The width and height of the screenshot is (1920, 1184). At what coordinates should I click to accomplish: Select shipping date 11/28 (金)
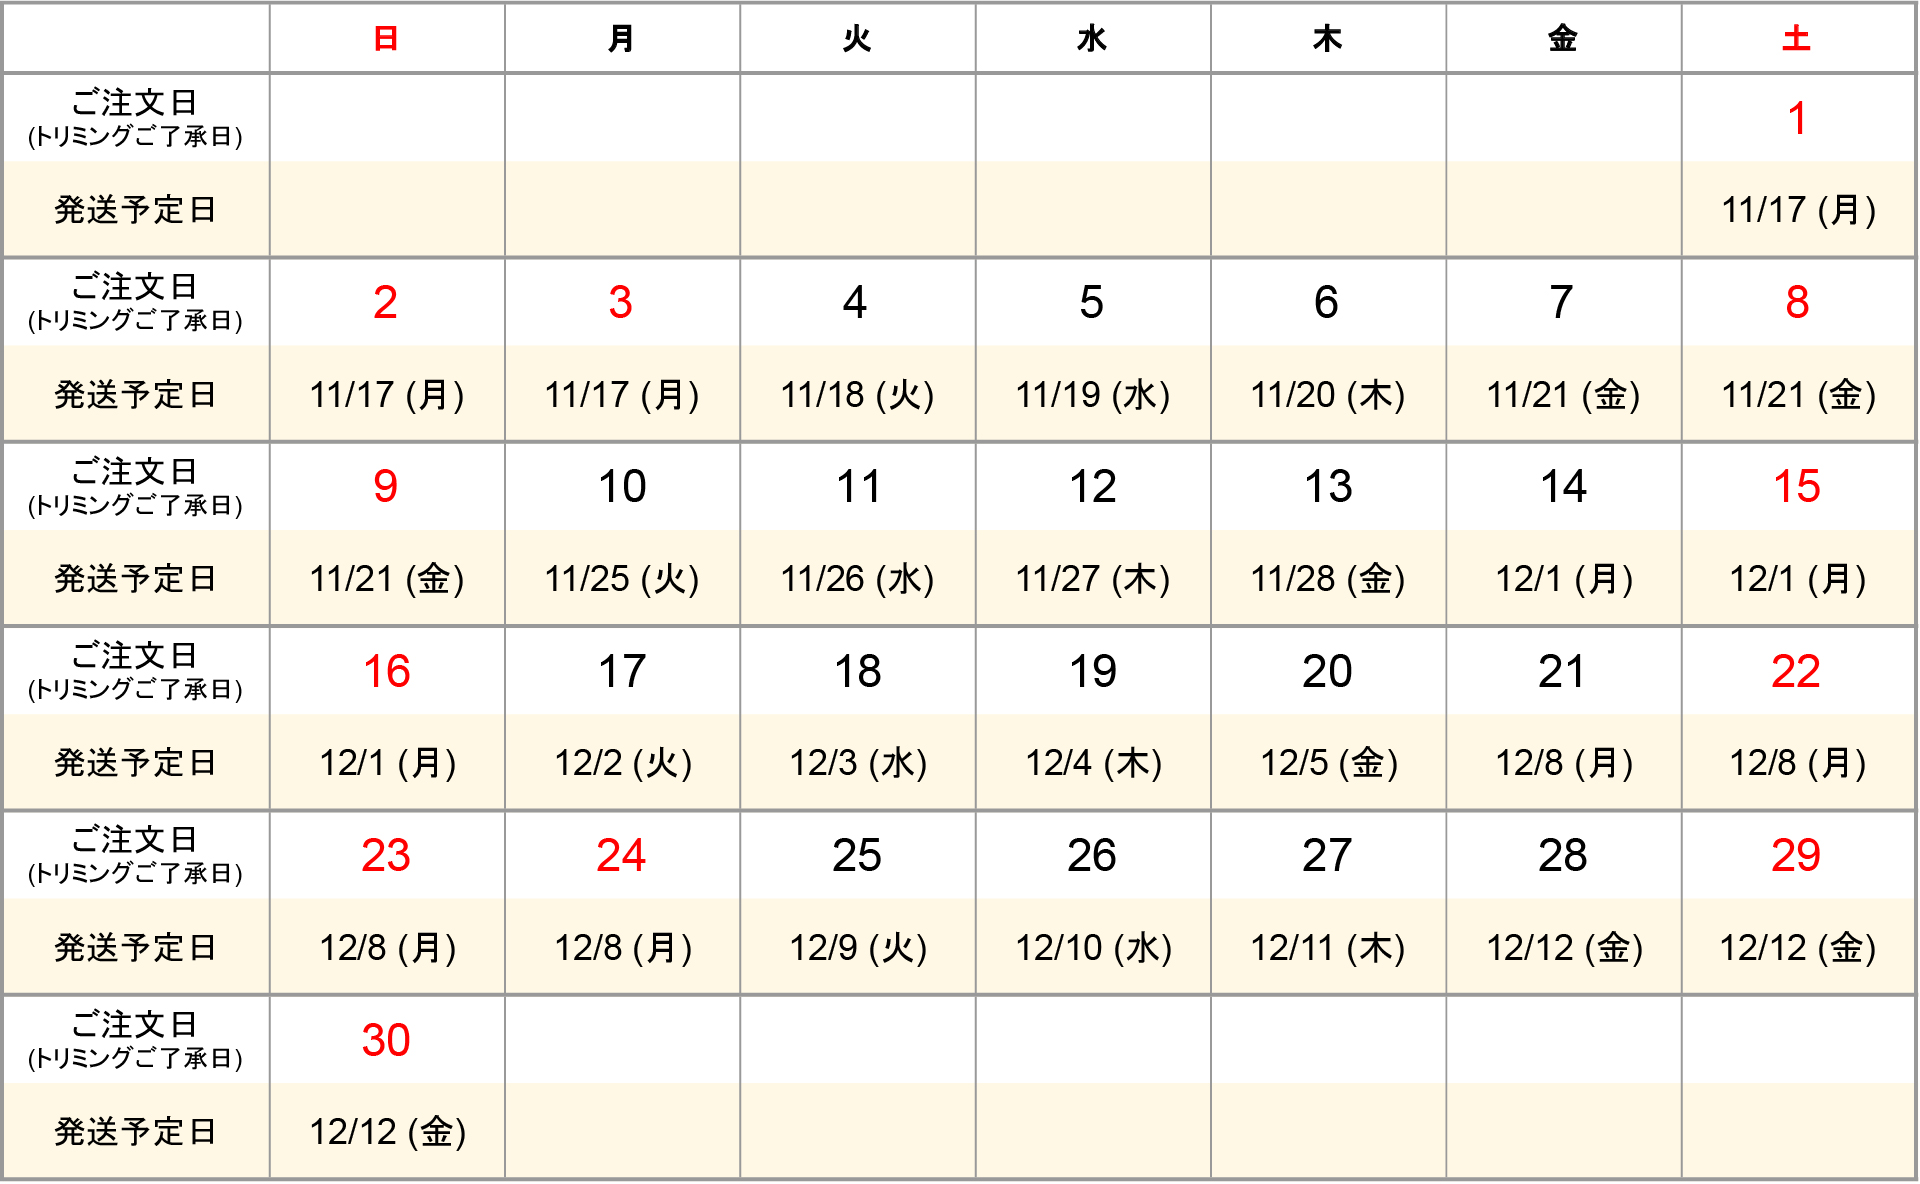[1328, 579]
